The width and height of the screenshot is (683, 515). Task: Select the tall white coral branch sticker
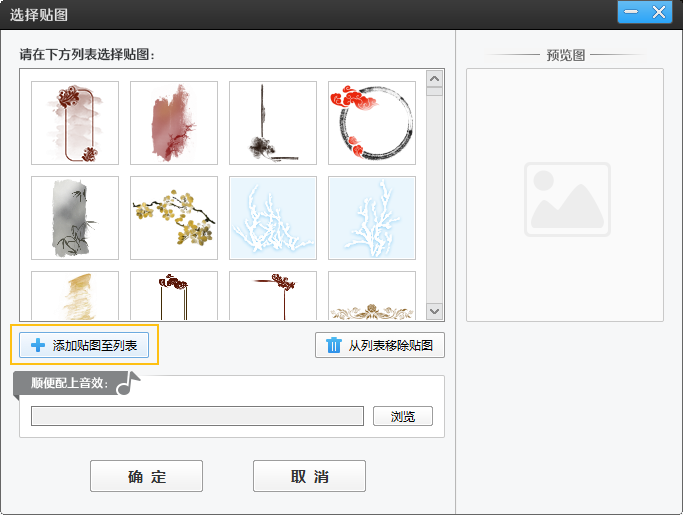(372, 218)
